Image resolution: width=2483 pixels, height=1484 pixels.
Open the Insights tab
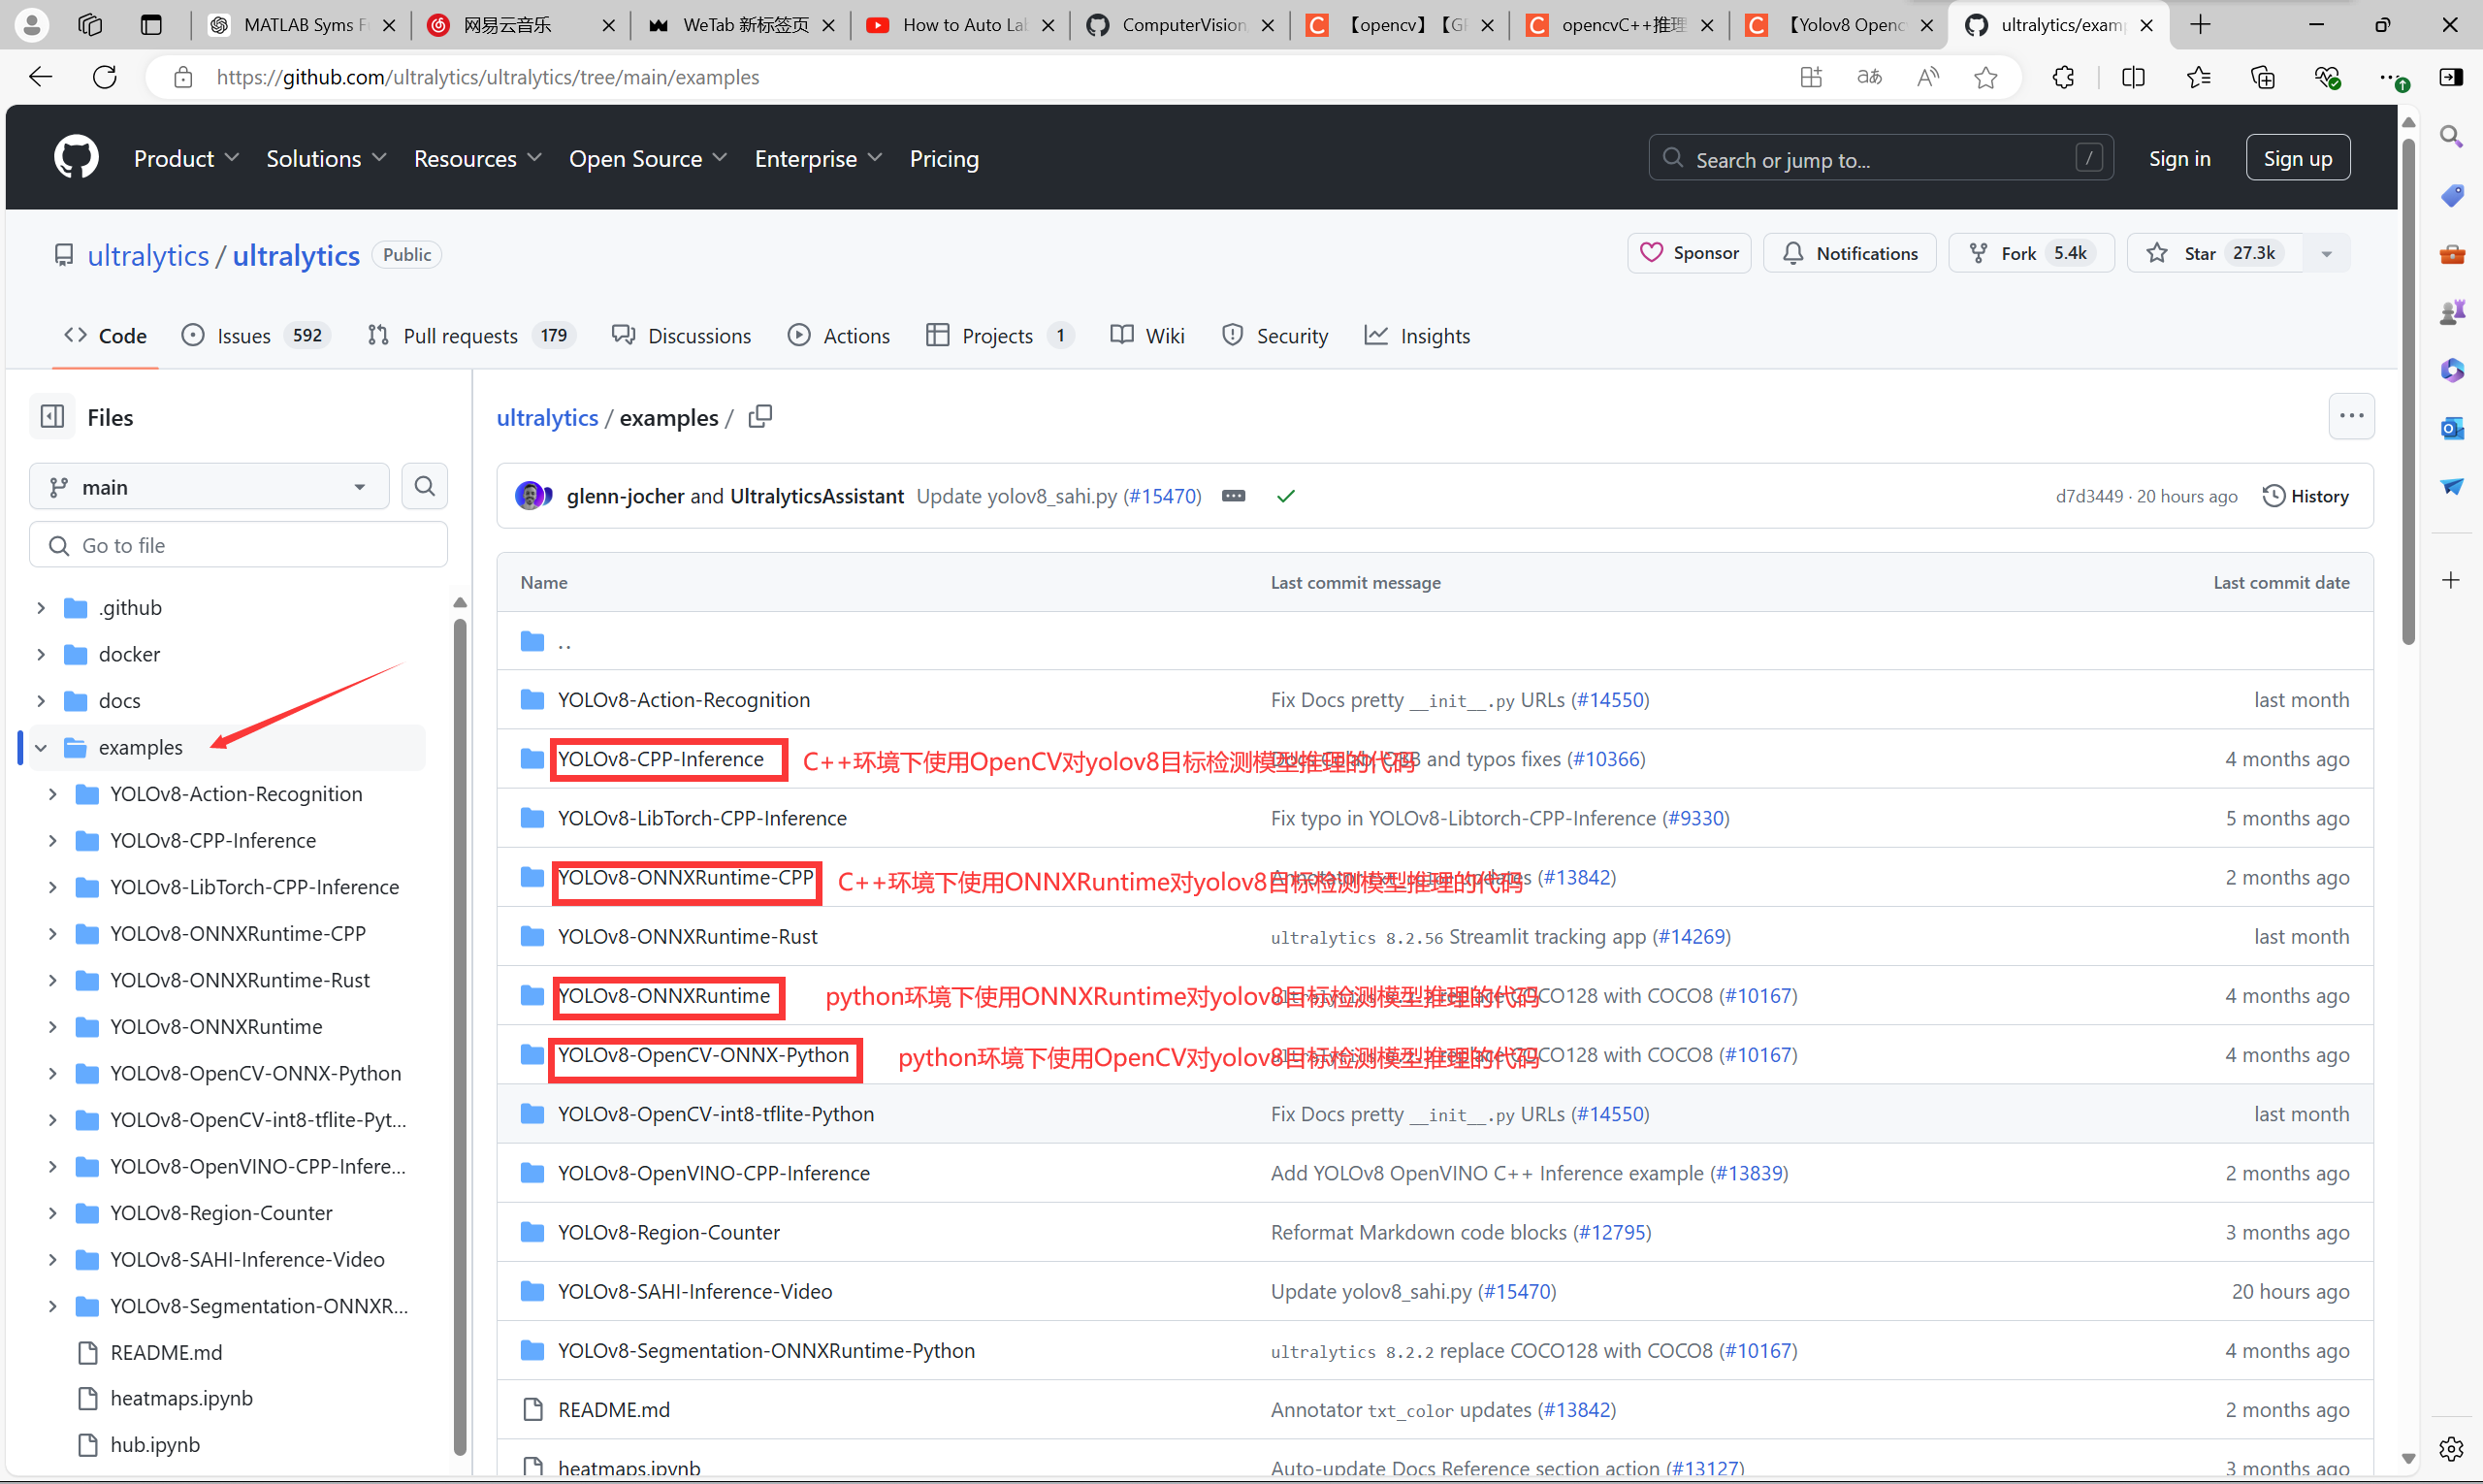coord(1417,336)
